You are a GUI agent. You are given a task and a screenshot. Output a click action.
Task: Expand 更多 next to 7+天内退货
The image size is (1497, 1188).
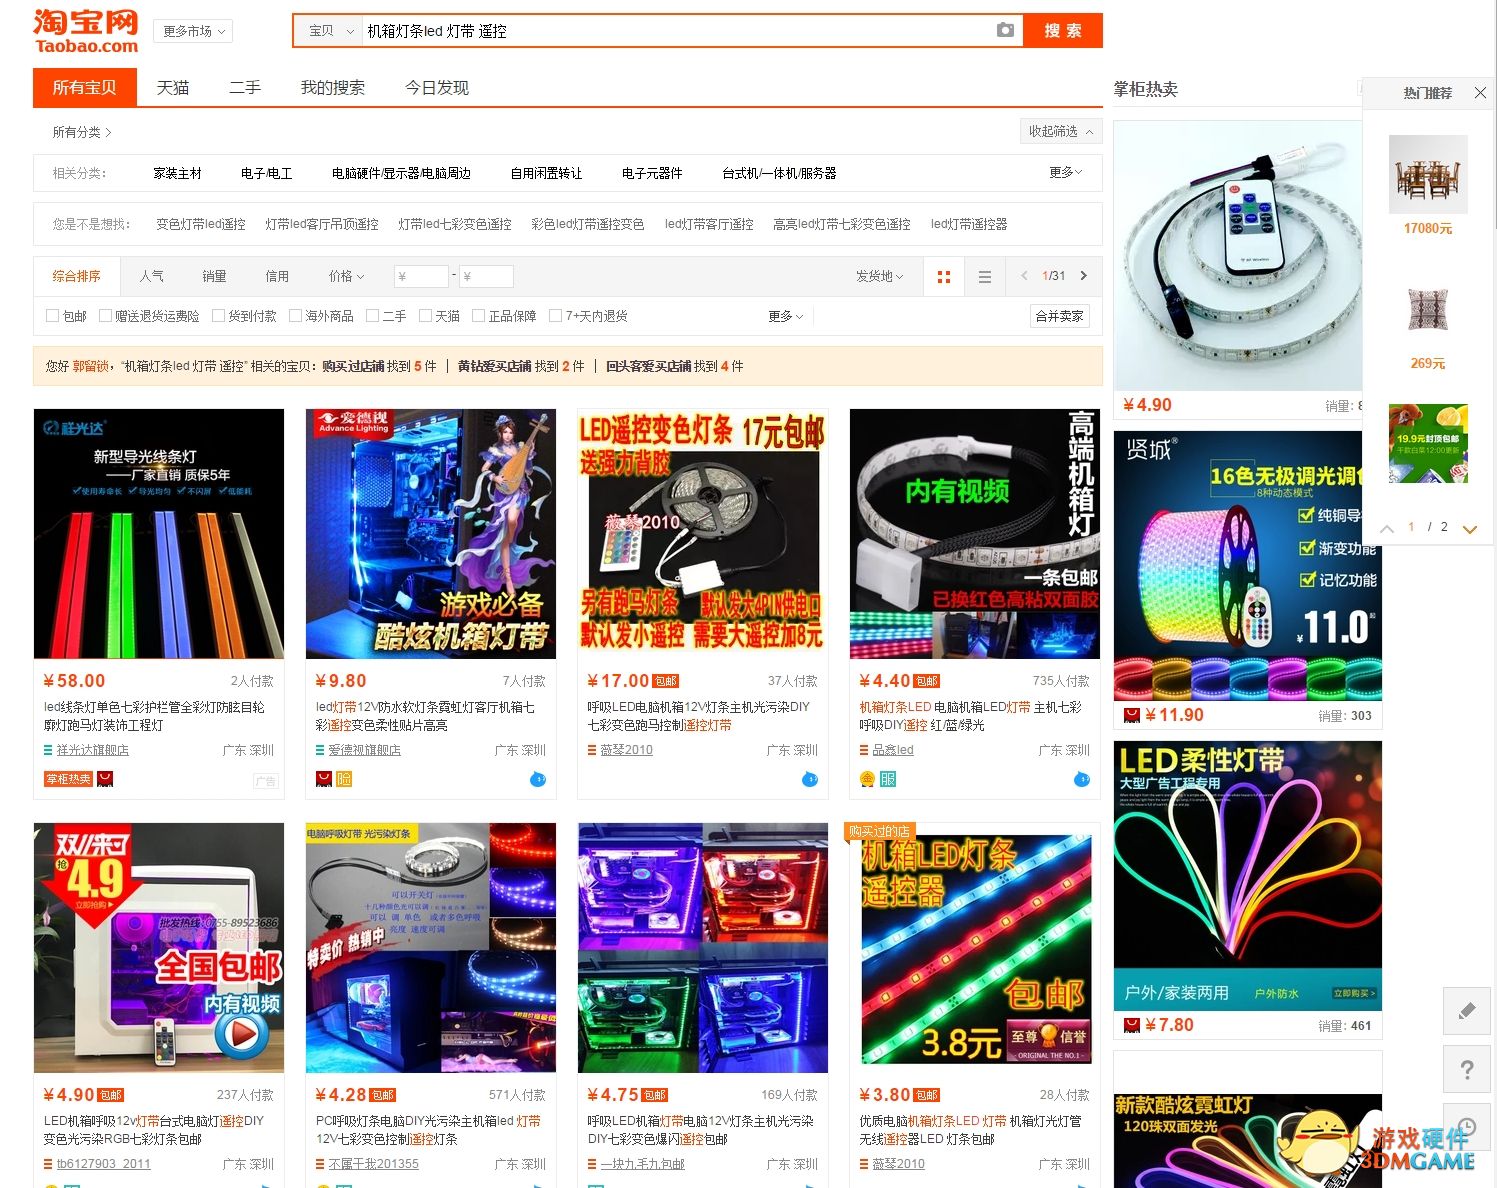tap(785, 316)
